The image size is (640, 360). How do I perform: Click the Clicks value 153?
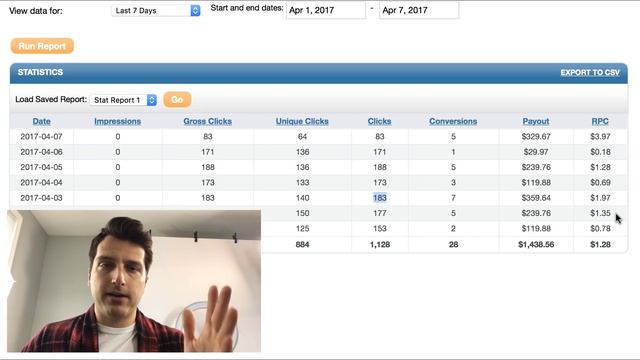click(380, 229)
